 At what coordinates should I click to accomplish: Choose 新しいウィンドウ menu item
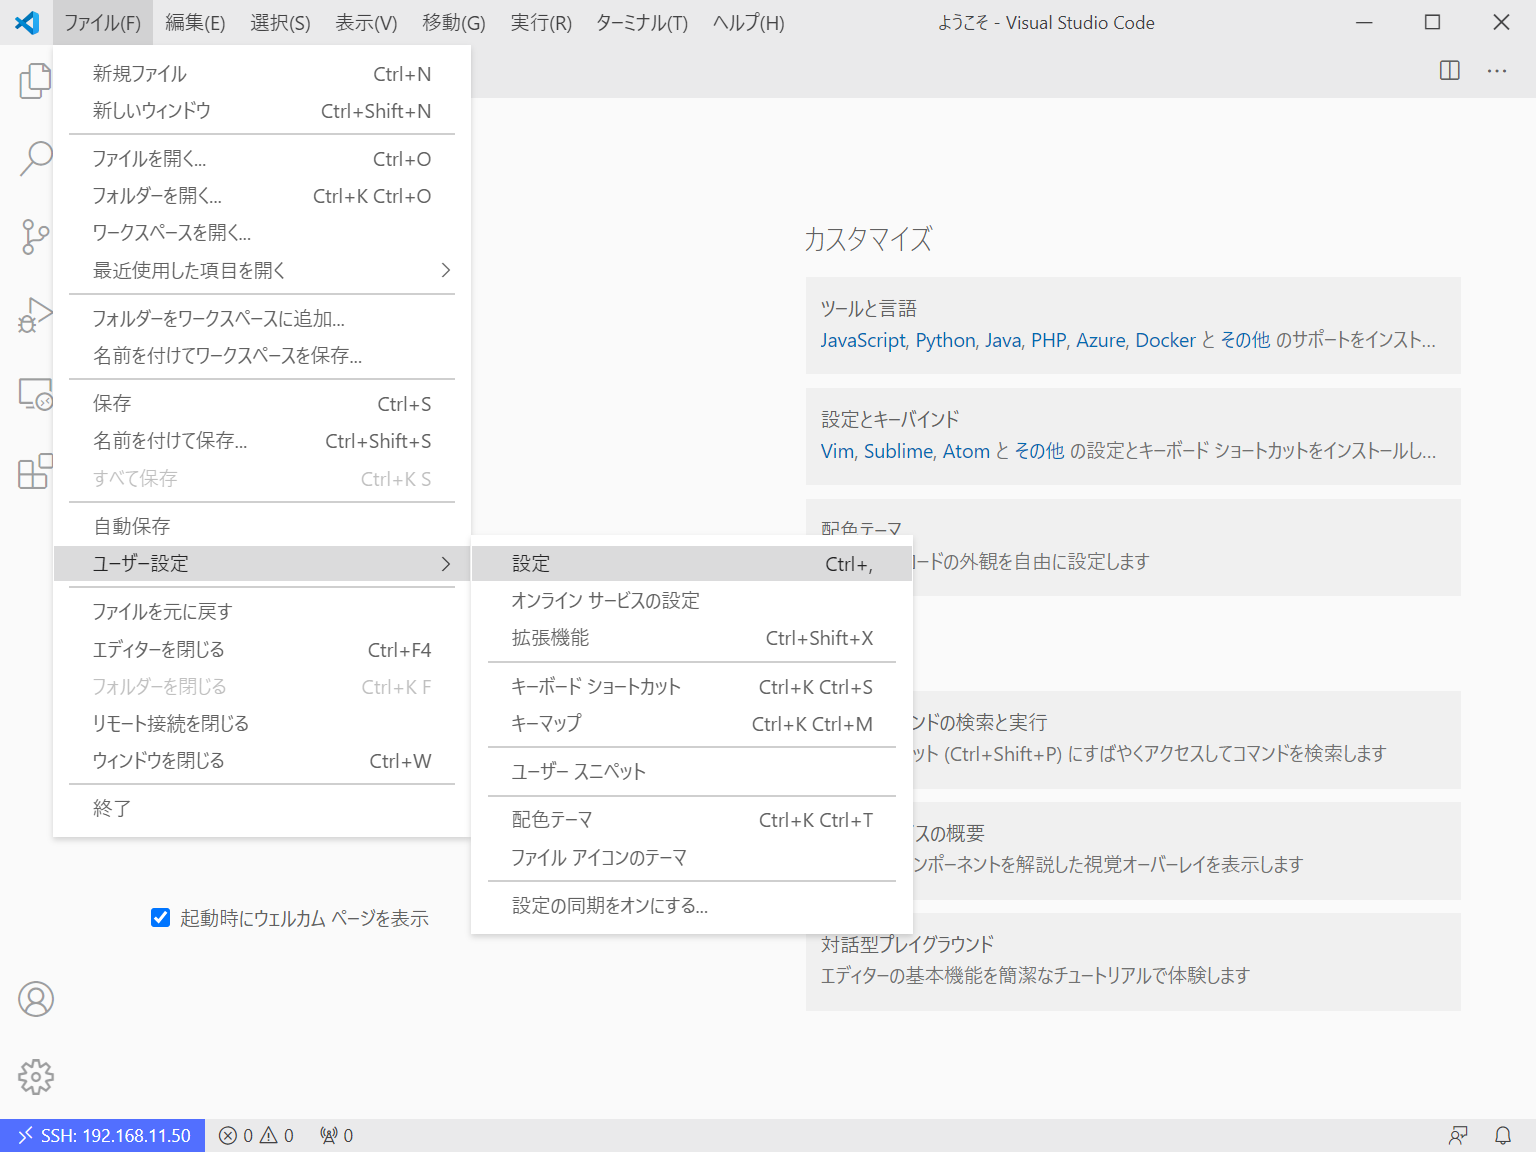(262, 110)
